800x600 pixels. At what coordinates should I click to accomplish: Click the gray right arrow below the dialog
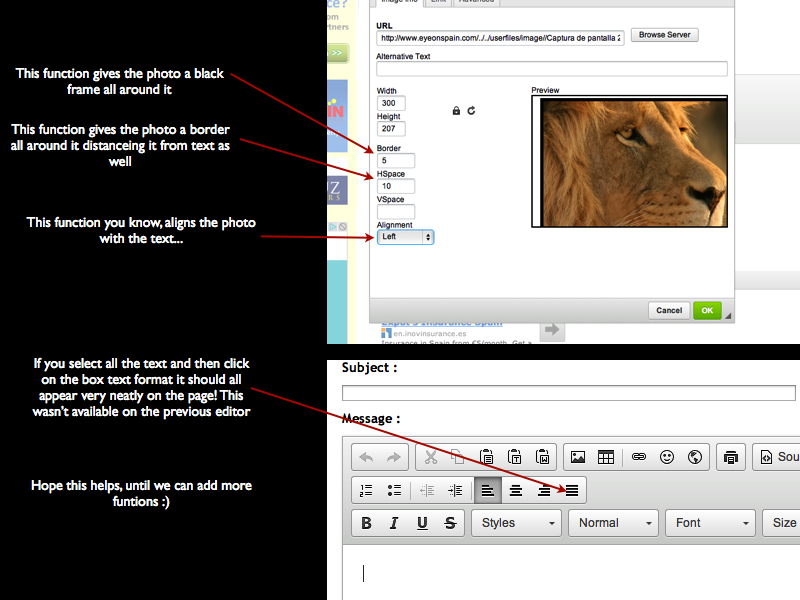[552, 330]
